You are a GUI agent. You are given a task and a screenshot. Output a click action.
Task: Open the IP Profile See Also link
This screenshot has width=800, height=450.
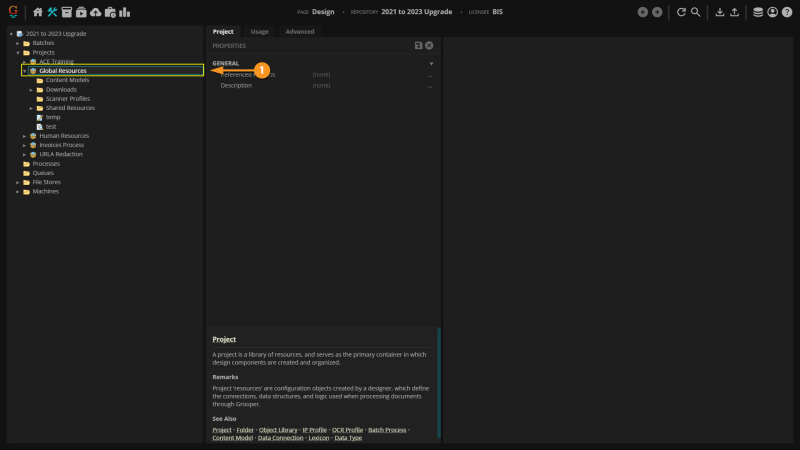point(315,430)
